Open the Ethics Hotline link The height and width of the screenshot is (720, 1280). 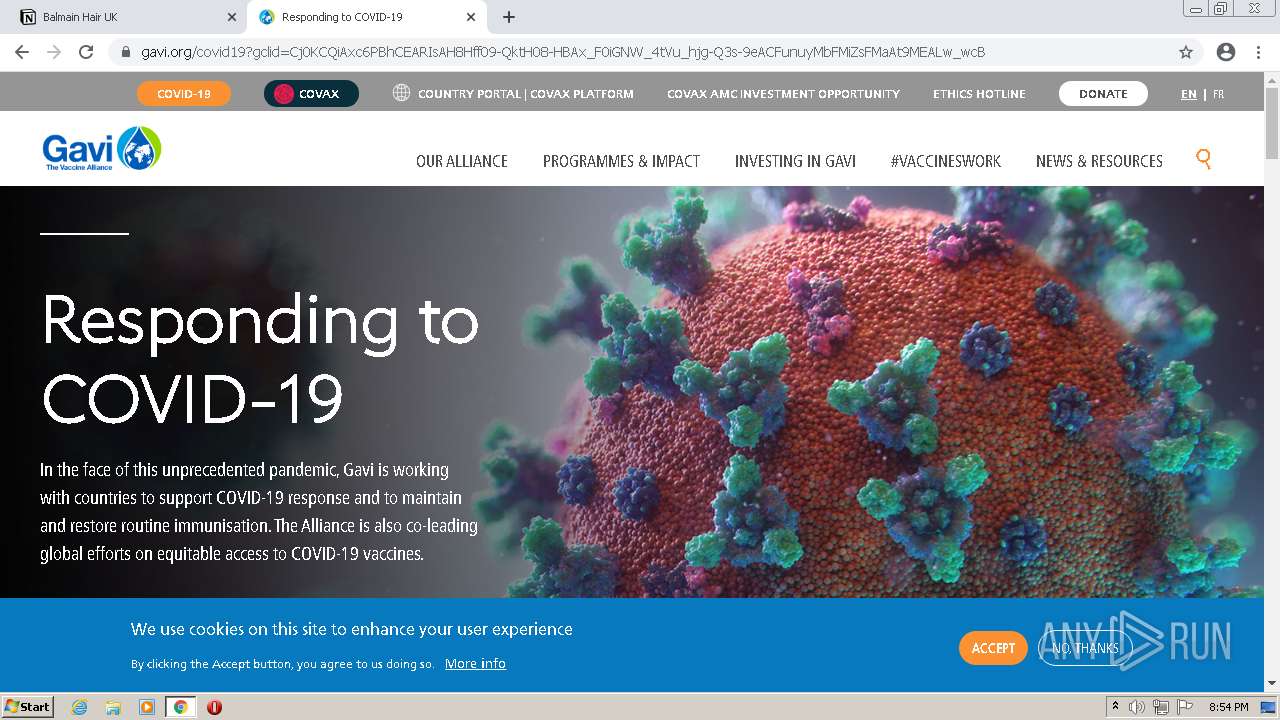click(979, 94)
